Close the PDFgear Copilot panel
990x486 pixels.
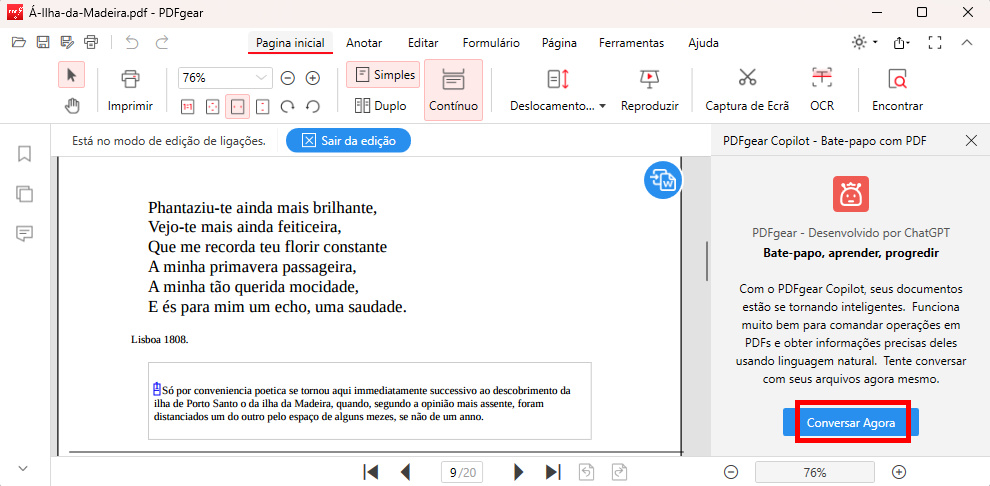coord(972,141)
